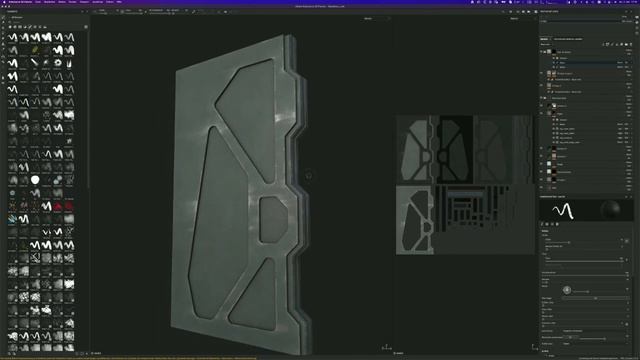Add a mask from layers toolbar

coord(608,44)
